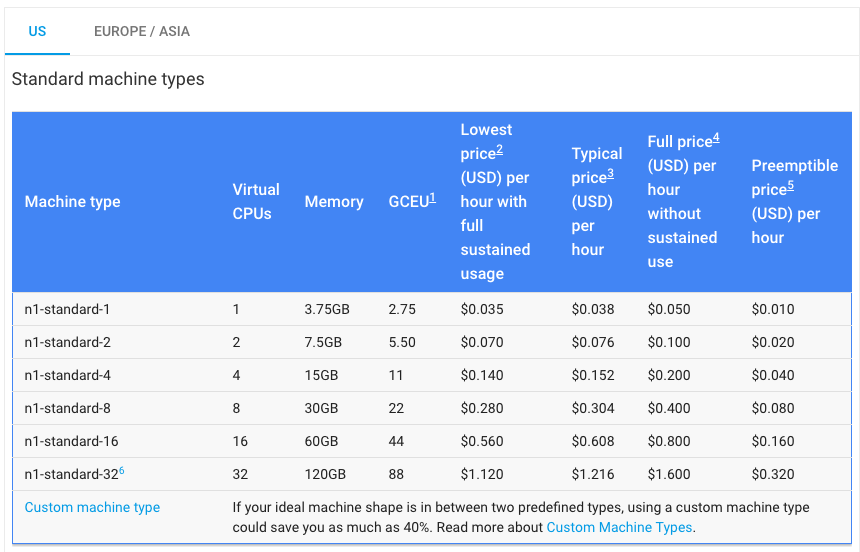
Task: Follow footnote 2 on Lowest price header
Action: click(499, 150)
